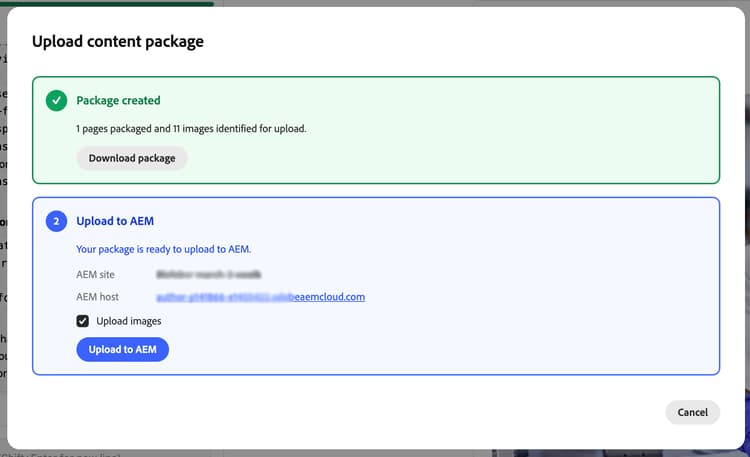Uncheck the Upload images checkbox
Screen dimensions: 750x457
pyautogui.click(x=83, y=321)
